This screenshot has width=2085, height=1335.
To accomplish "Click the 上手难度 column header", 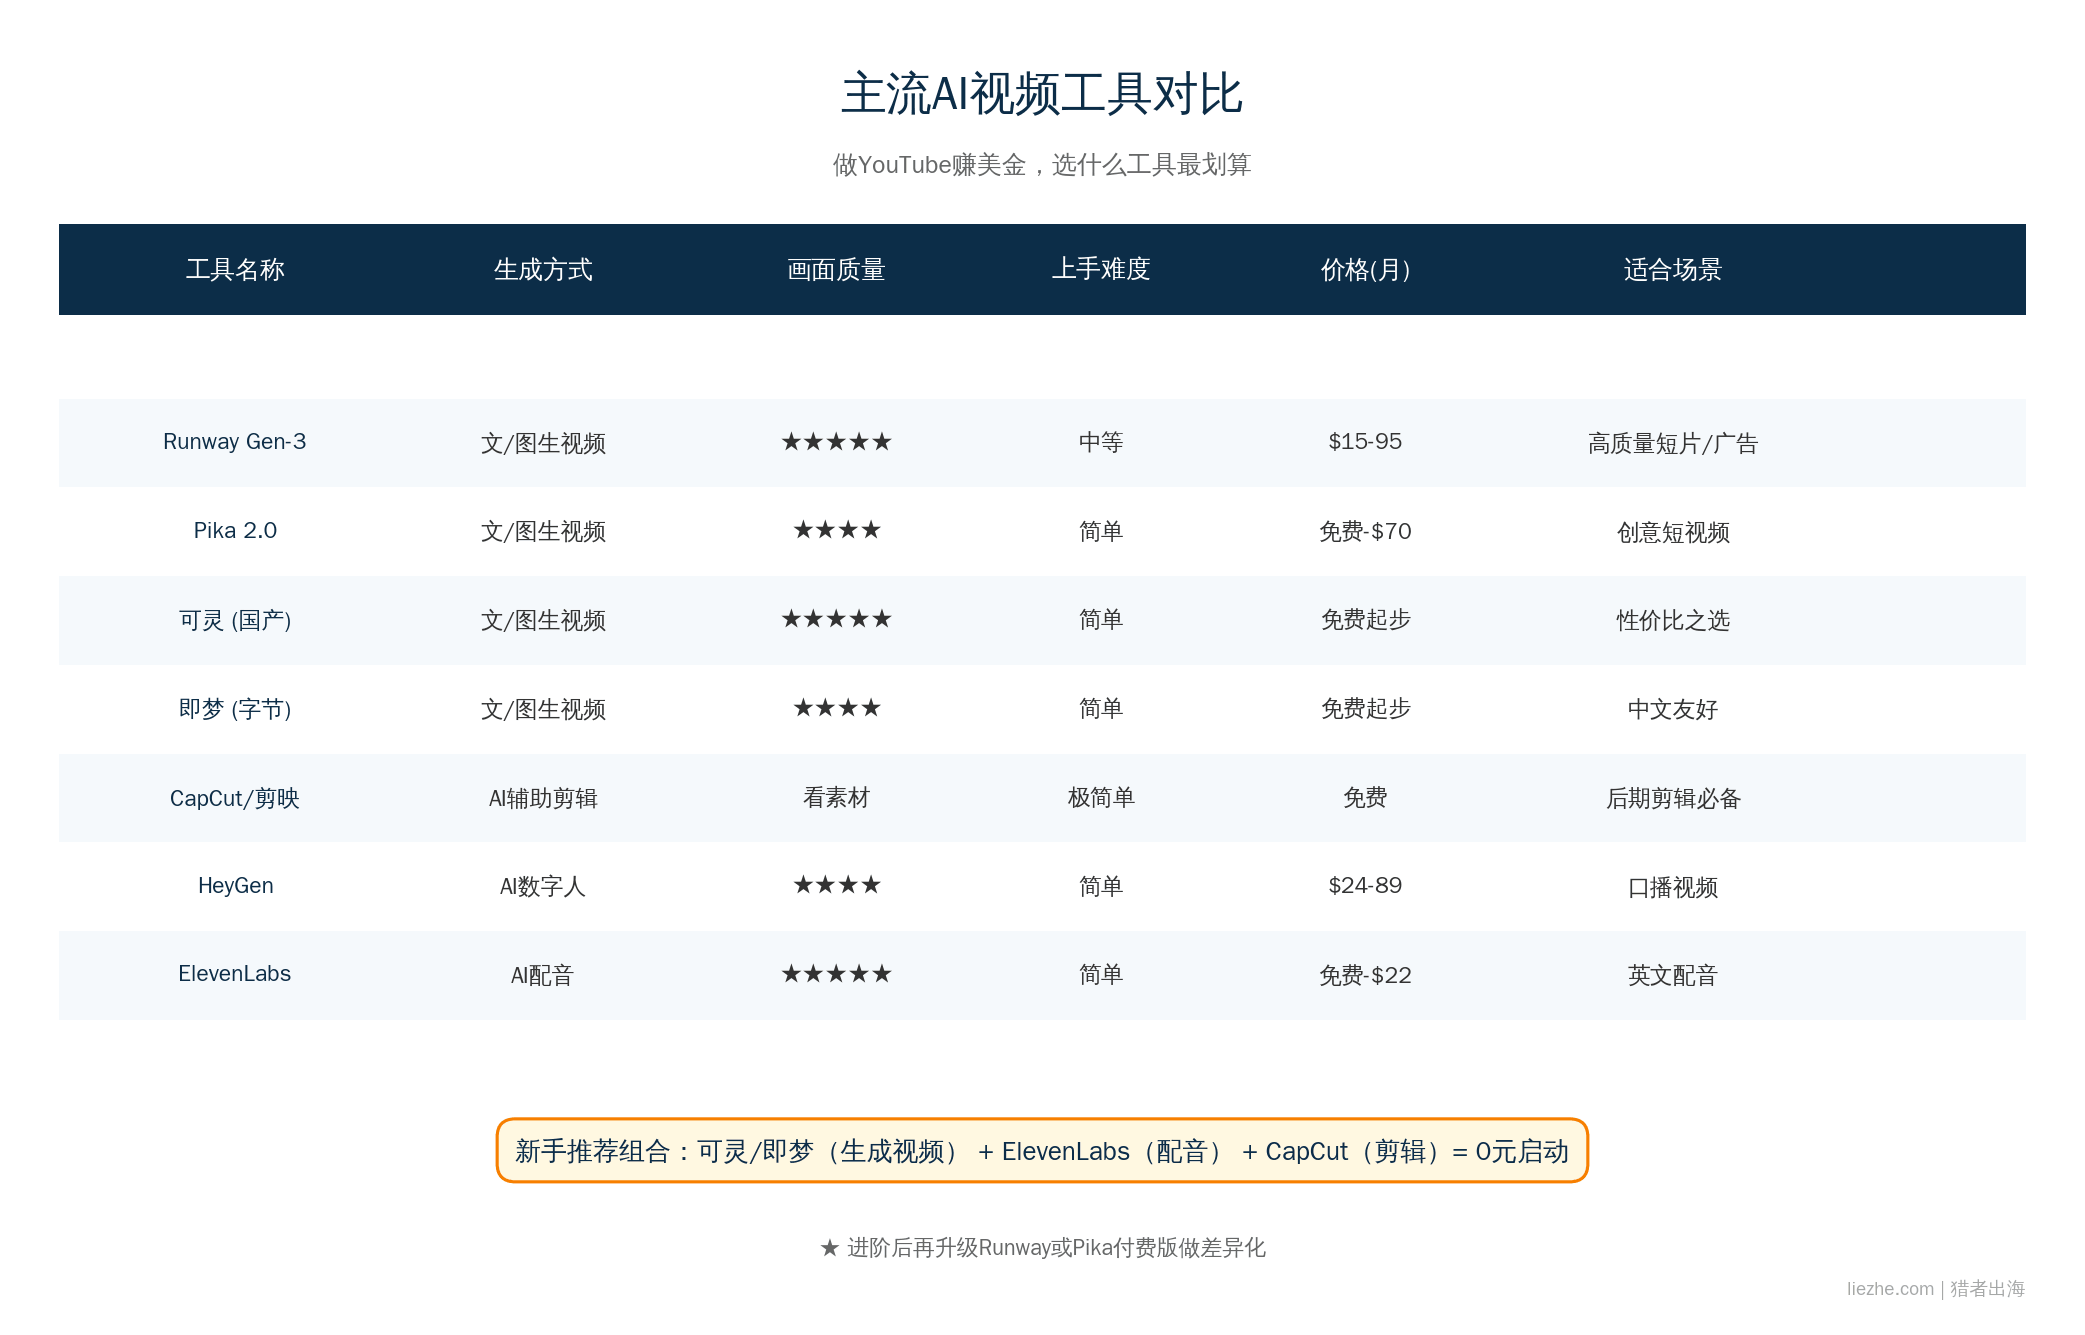I will pos(1101,269).
